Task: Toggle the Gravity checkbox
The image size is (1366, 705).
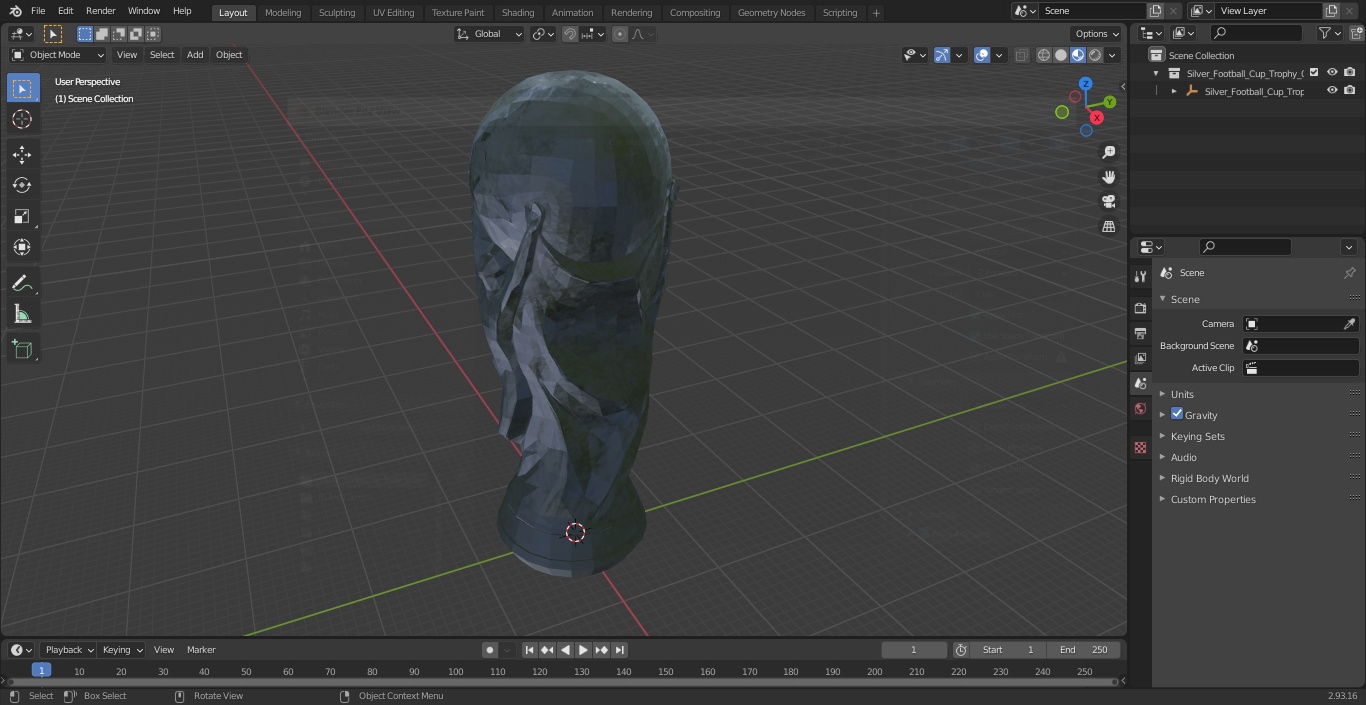Action: tap(1177, 414)
